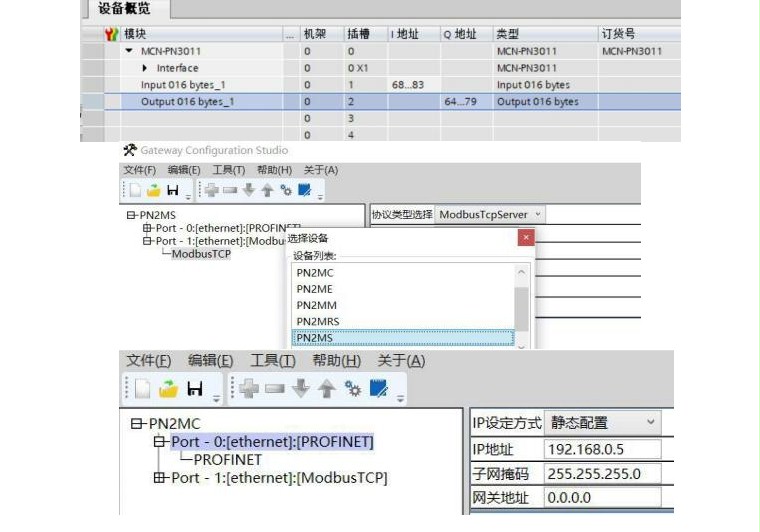Select the PROFINET child node under Port 0
The width and height of the screenshot is (760, 532).
(x=227, y=460)
